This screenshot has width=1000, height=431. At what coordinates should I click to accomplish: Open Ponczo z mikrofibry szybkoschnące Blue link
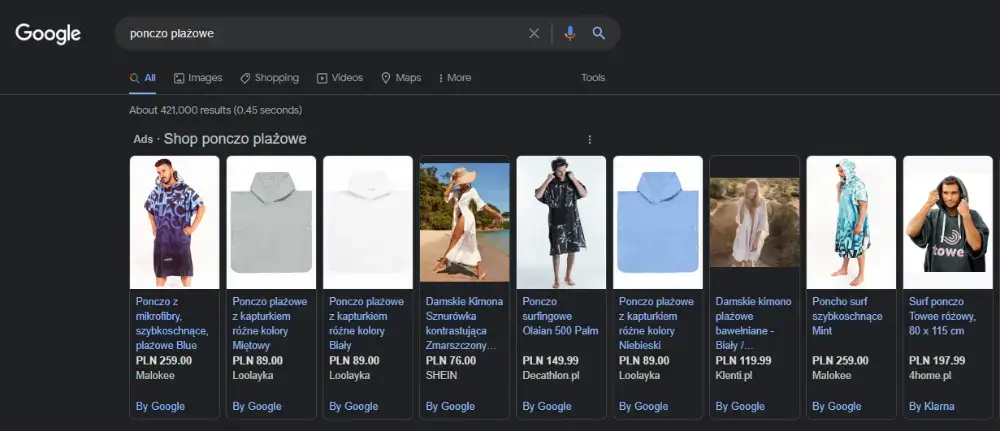tap(172, 323)
